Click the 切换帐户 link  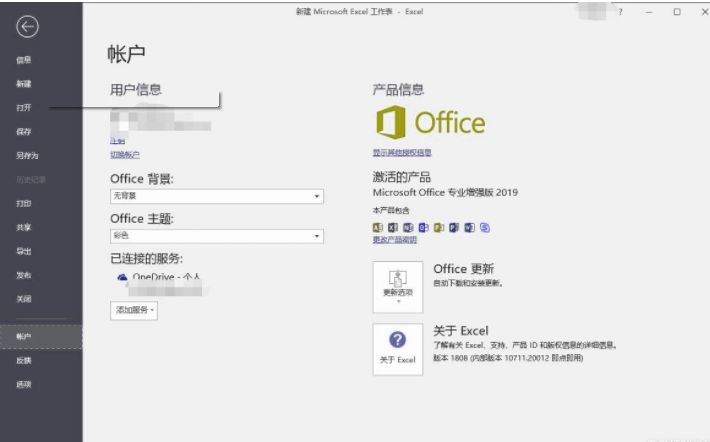(x=125, y=154)
